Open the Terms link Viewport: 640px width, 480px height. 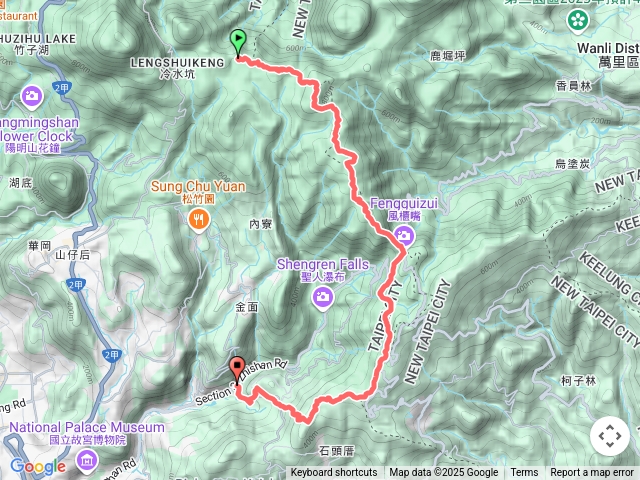[x=524, y=473]
